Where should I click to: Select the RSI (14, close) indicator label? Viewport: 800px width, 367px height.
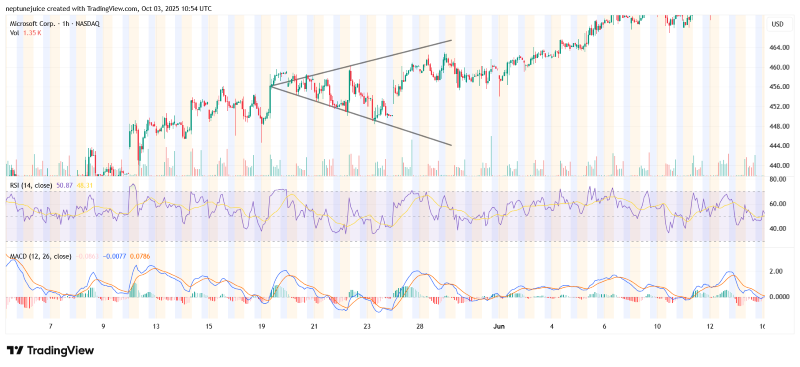click(31, 185)
